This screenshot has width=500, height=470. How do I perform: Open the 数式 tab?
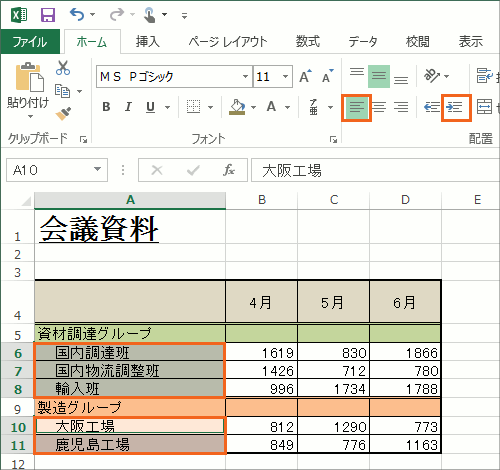point(308,42)
